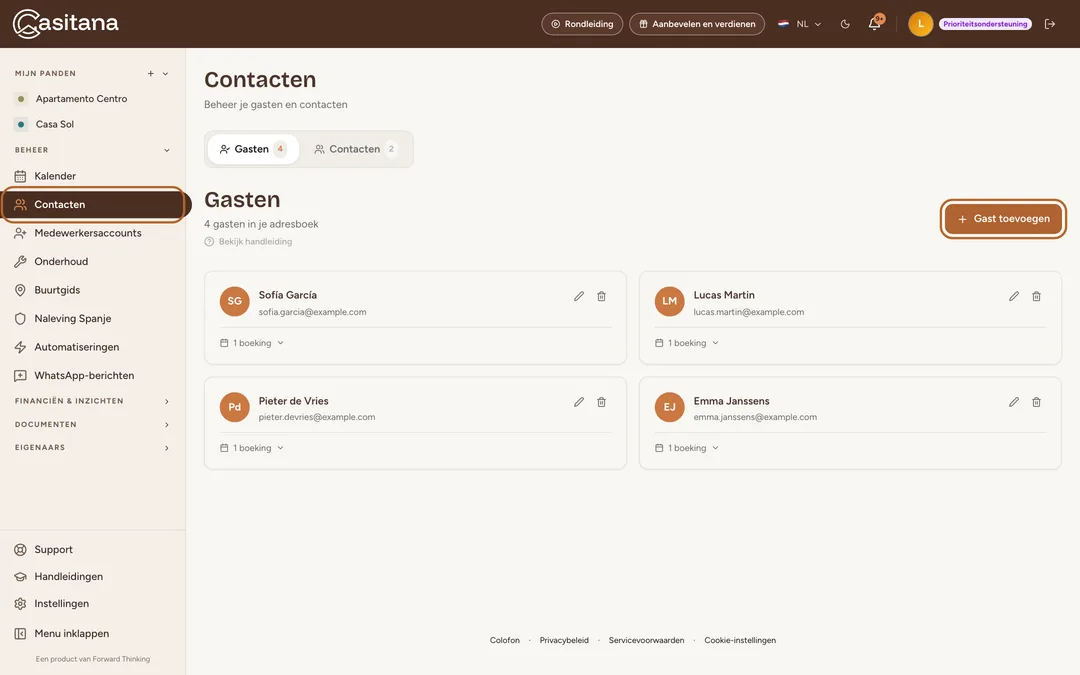The image size is (1080, 675).
Task: Expand Lucas Martin's 1 boeking
Action: click(687, 343)
